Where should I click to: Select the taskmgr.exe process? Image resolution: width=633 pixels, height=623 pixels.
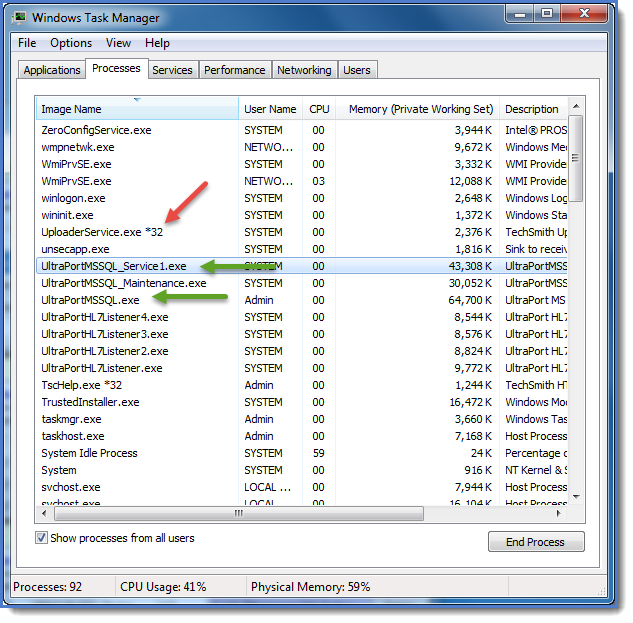[x=302, y=419]
